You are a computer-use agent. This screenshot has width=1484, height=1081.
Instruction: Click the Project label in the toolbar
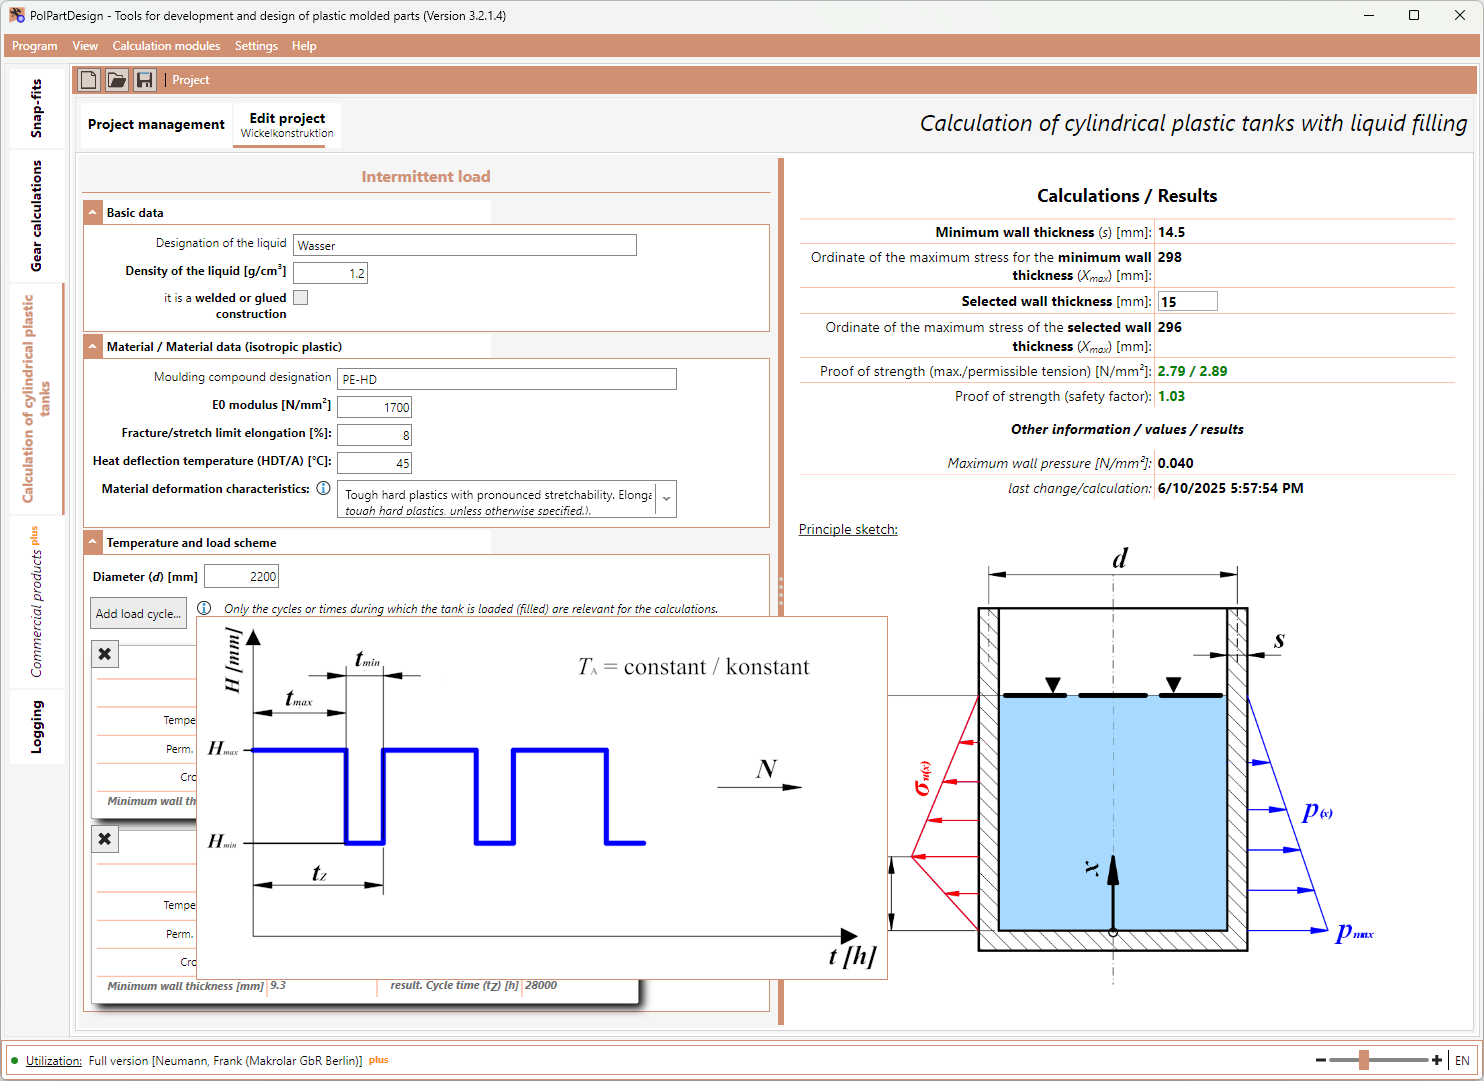(191, 80)
